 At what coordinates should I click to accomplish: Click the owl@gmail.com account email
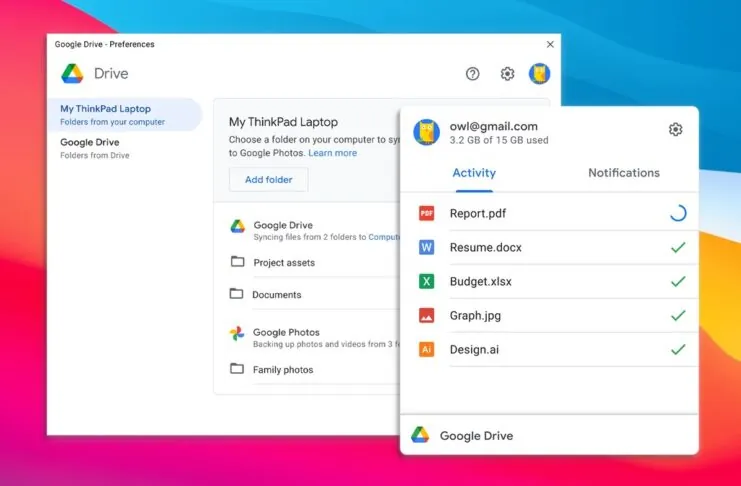pos(493,127)
